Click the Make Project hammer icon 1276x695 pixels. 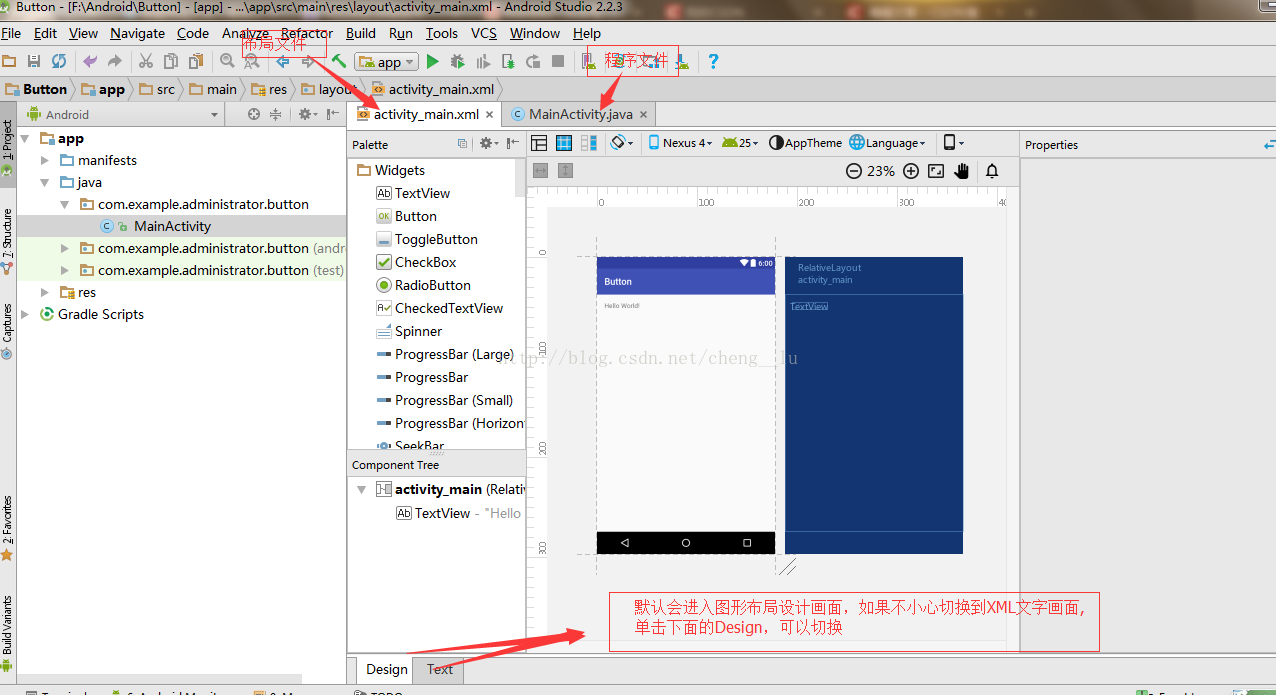click(339, 61)
